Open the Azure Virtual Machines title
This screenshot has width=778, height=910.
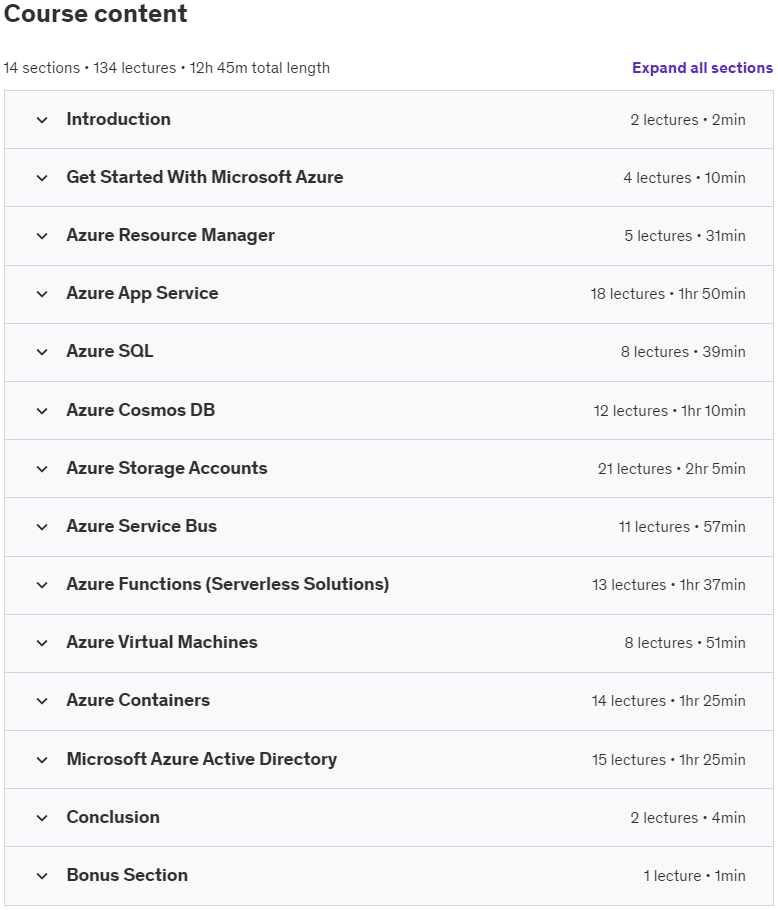162,642
